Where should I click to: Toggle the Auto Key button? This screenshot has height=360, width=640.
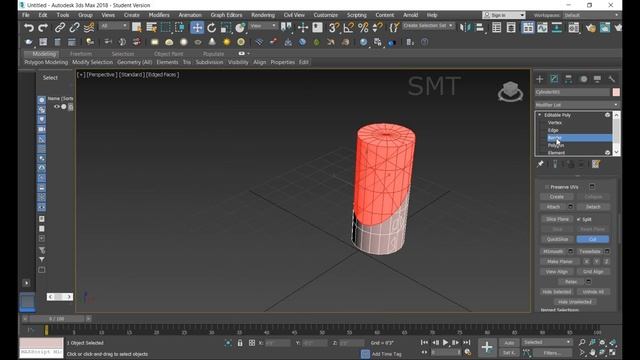pos(509,343)
